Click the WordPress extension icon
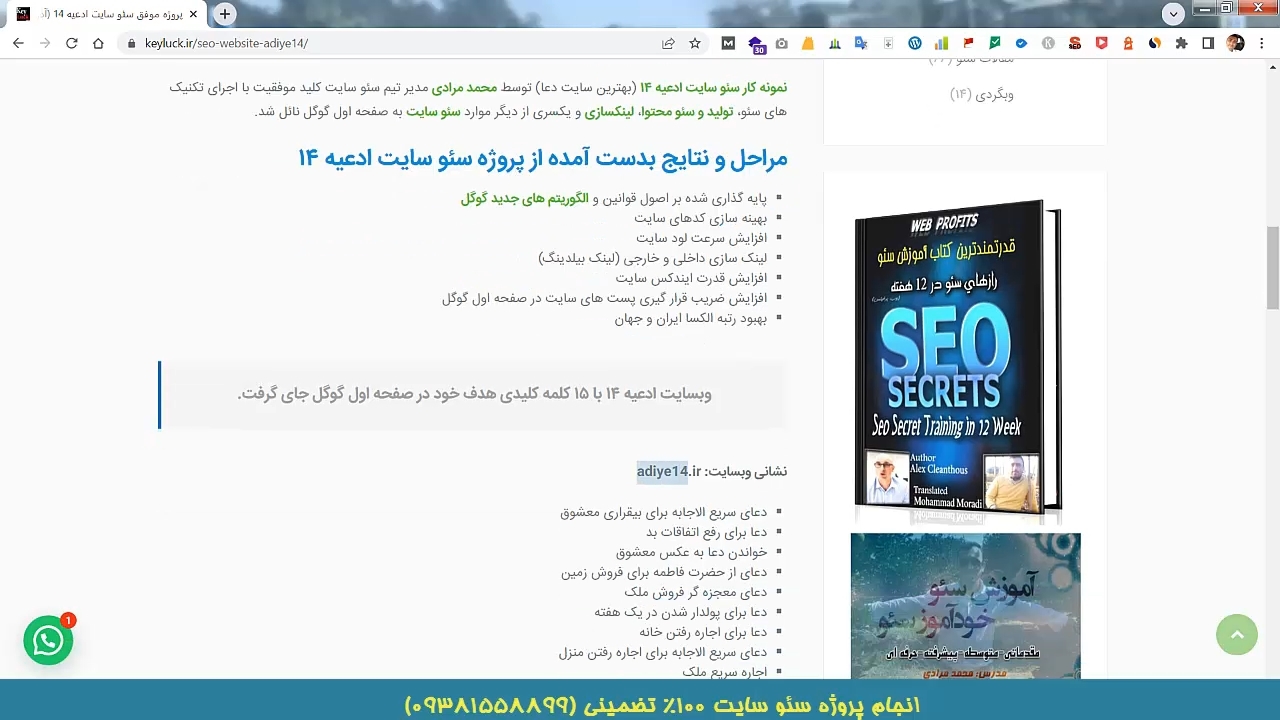This screenshot has width=1280, height=720. coord(914,43)
